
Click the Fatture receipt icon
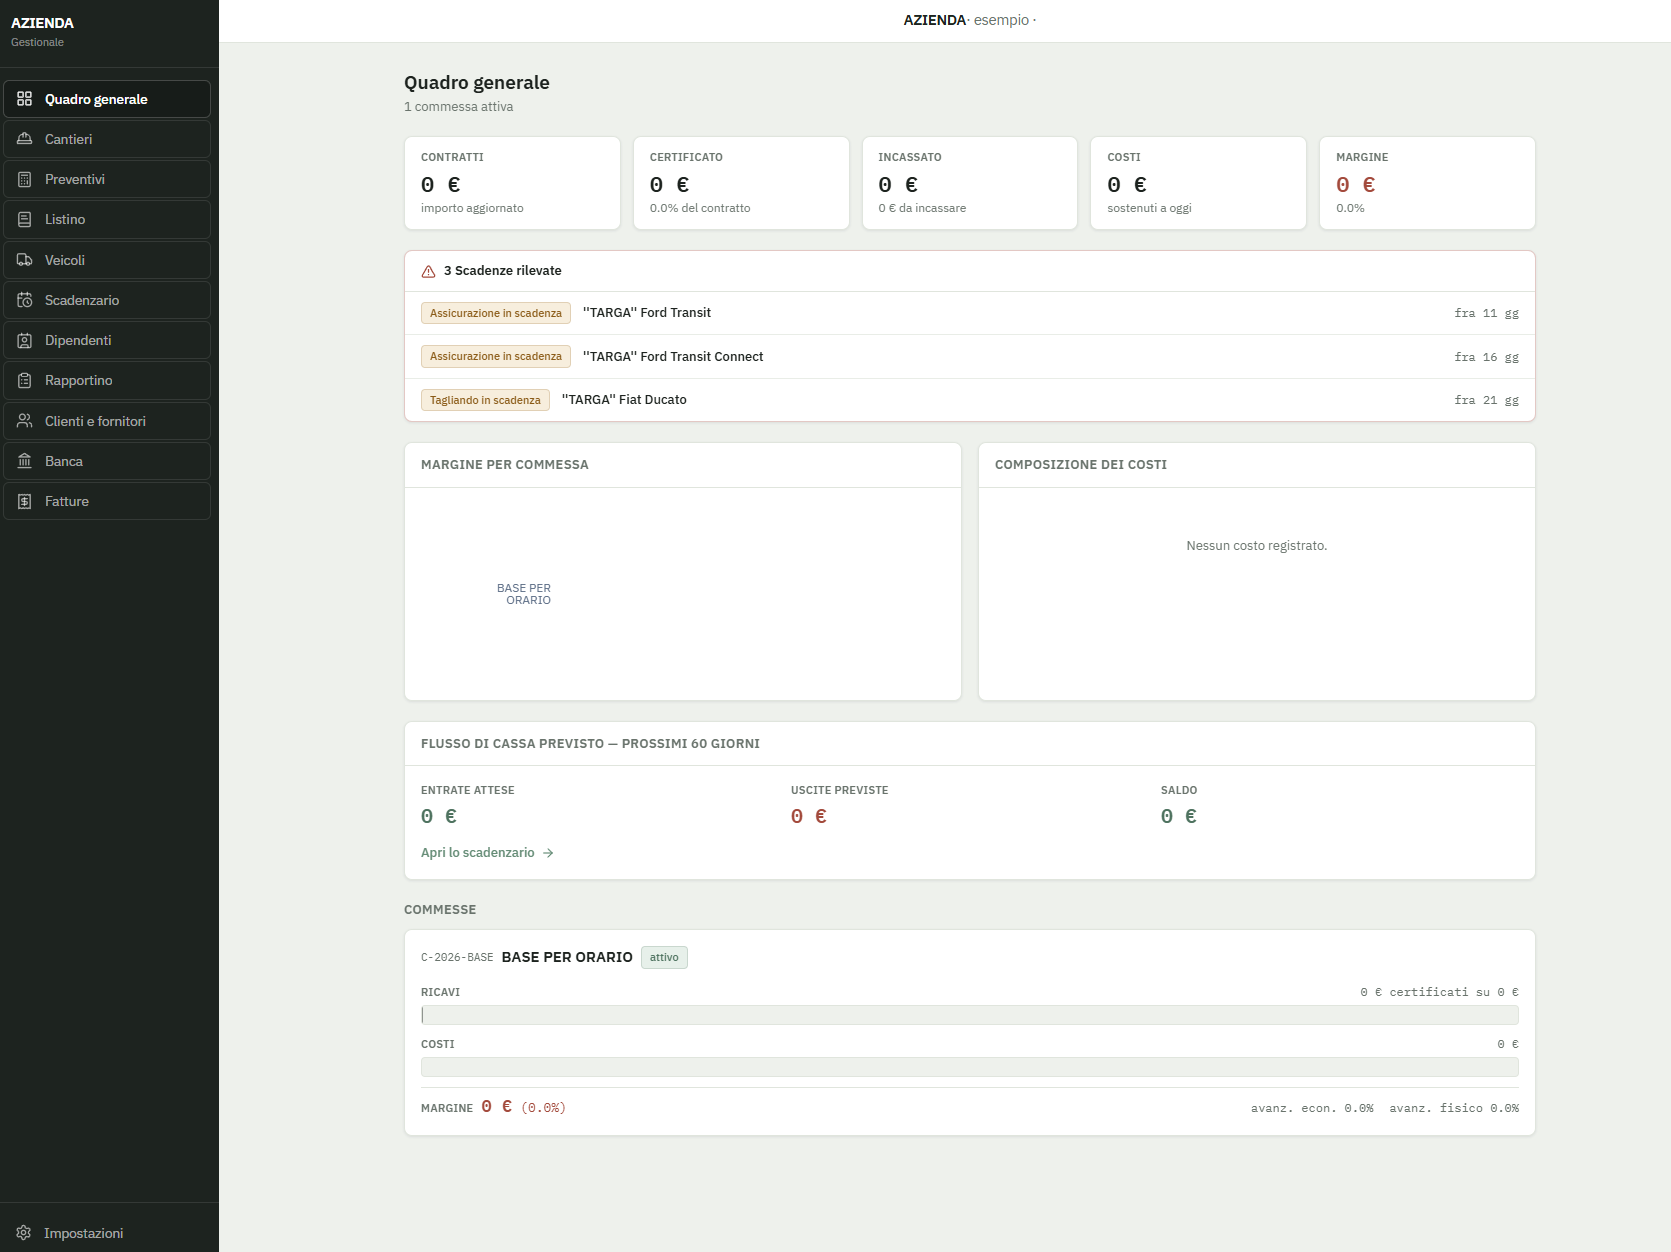[x=25, y=501]
